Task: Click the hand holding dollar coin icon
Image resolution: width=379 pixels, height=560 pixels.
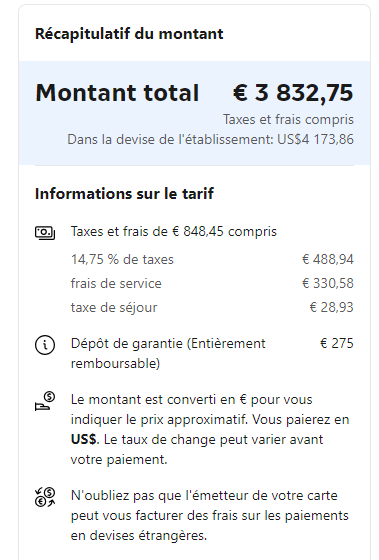Action: [45, 401]
